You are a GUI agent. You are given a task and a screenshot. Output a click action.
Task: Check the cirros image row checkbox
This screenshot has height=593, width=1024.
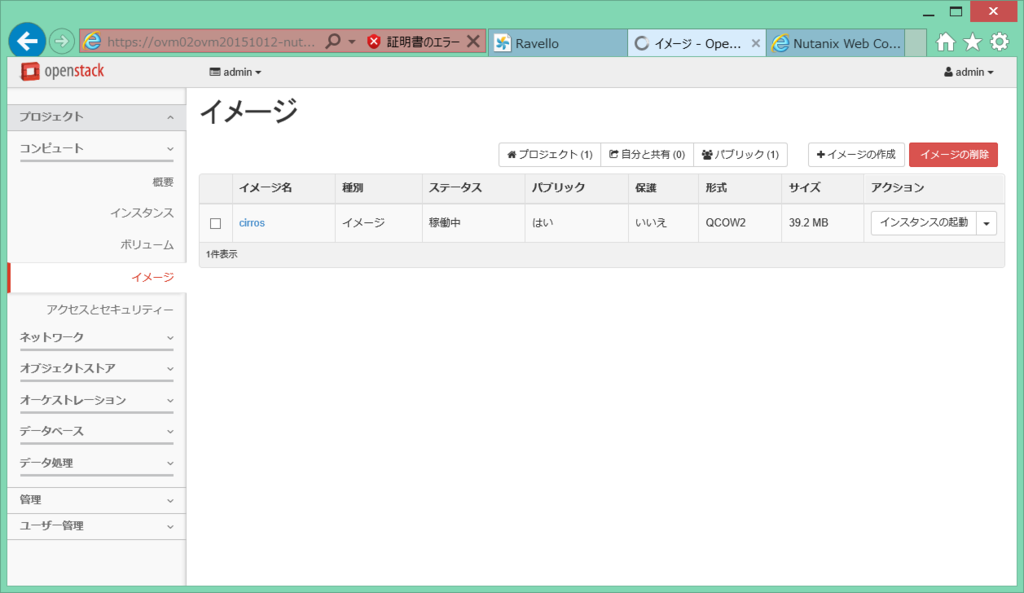click(x=216, y=222)
